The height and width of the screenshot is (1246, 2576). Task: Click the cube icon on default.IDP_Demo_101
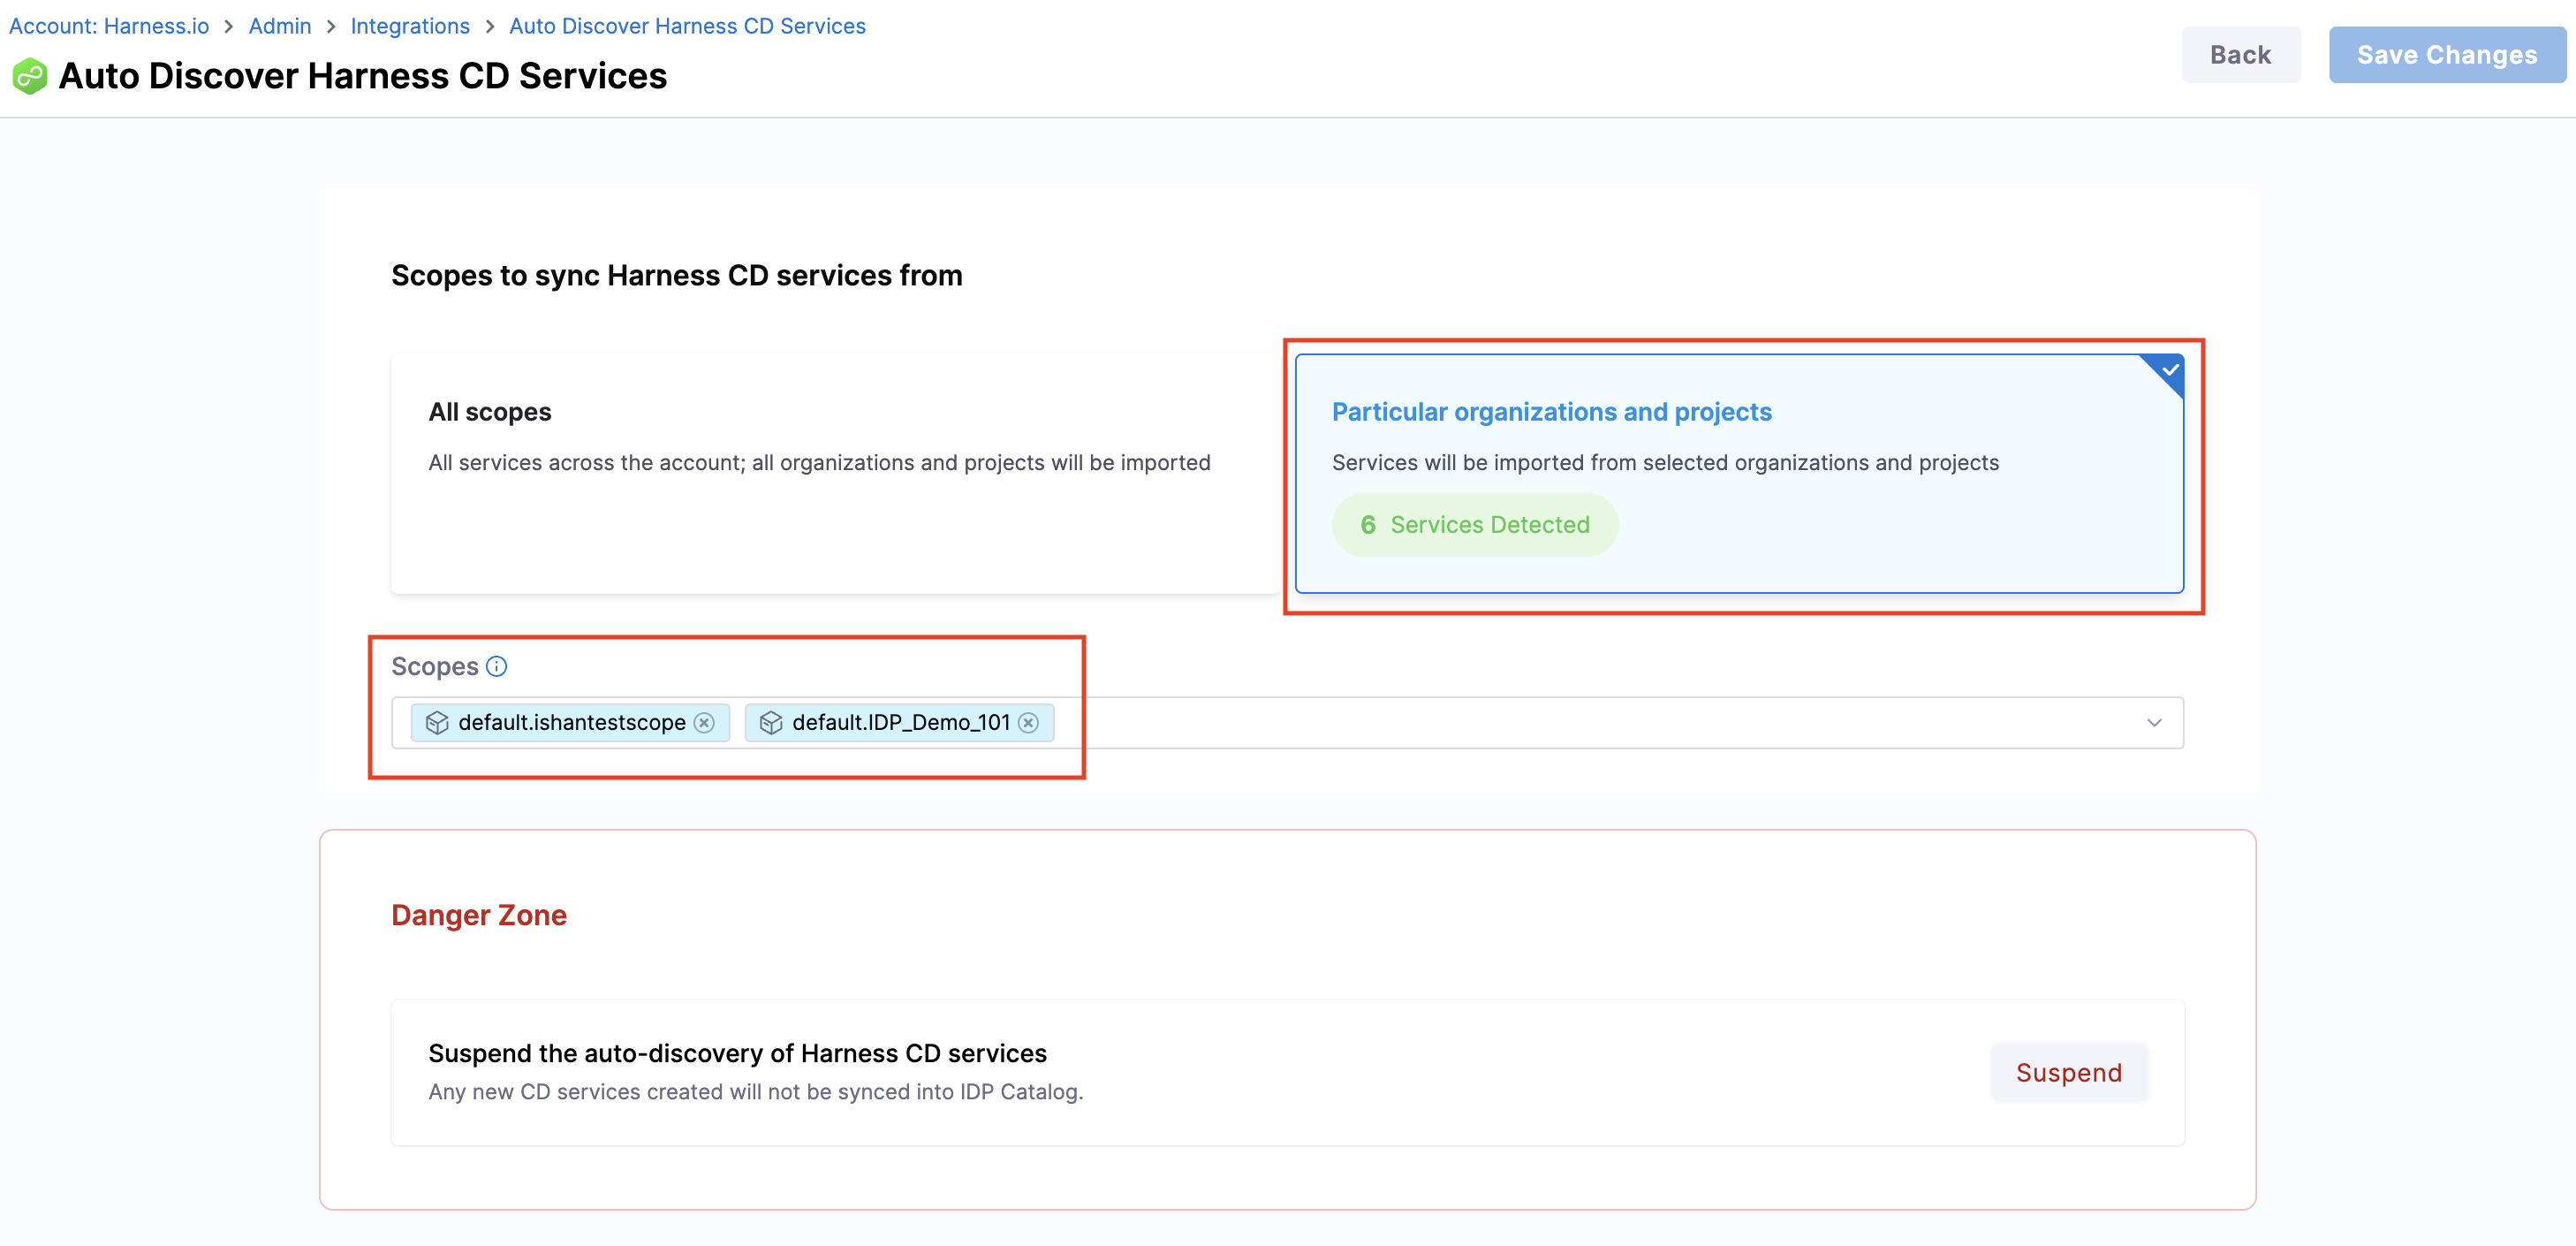click(x=771, y=723)
